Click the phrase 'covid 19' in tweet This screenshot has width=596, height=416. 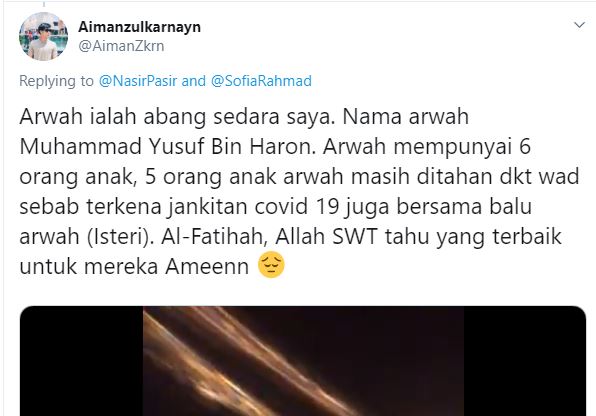[297, 206]
